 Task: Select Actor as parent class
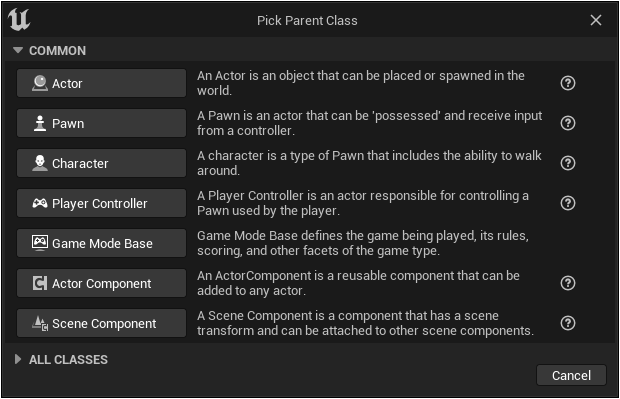(101, 83)
